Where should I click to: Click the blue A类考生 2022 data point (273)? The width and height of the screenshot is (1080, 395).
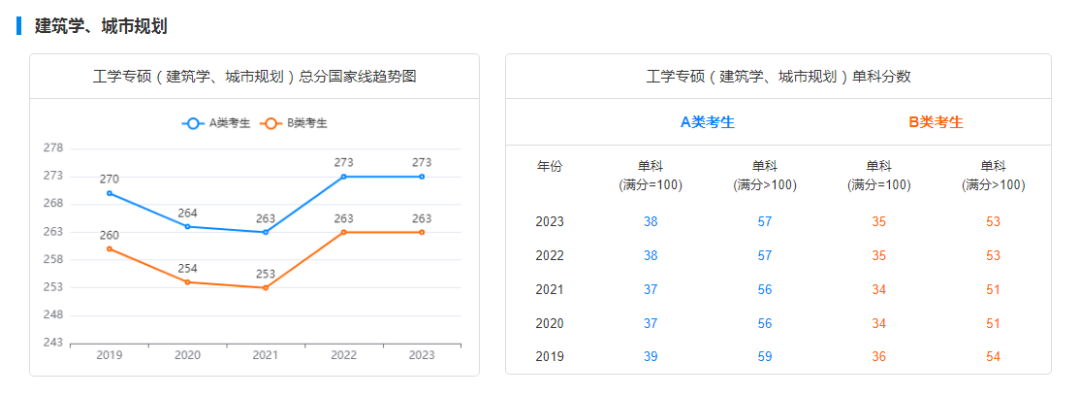pyautogui.click(x=344, y=176)
